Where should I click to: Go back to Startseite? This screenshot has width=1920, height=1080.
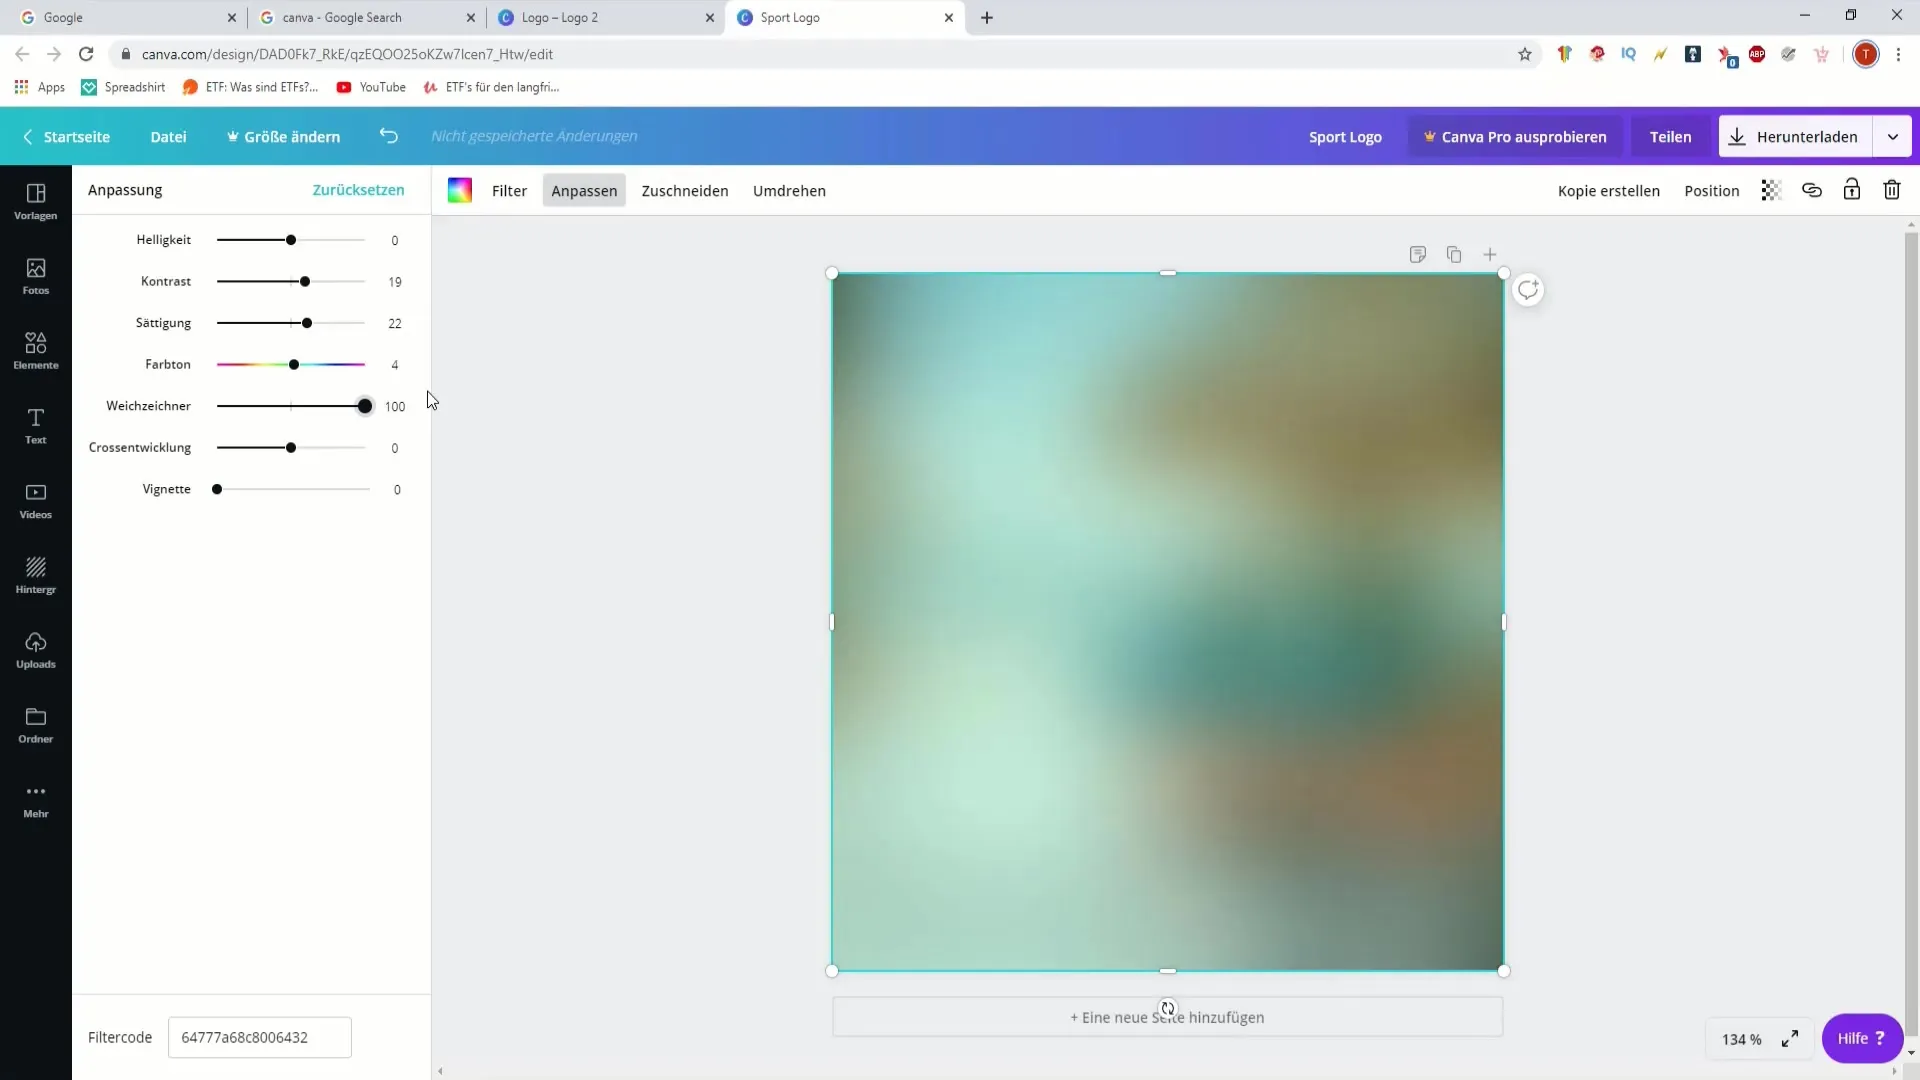coord(66,137)
